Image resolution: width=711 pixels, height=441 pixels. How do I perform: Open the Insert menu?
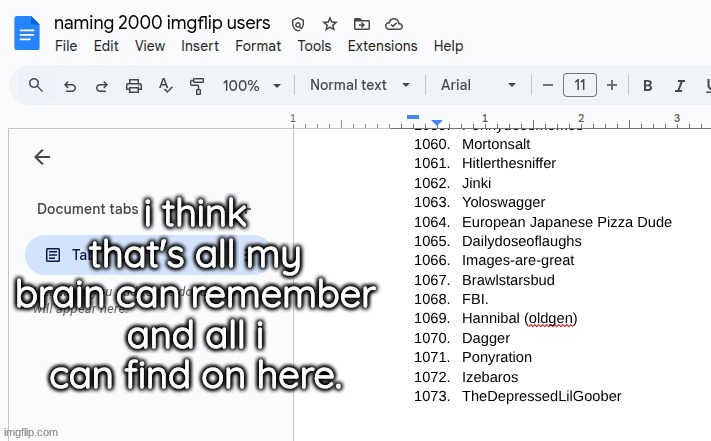200,46
